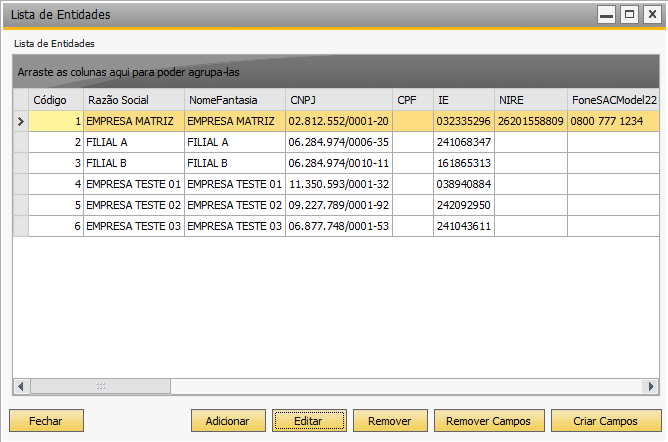Click the Criar Campos button

[606, 421]
